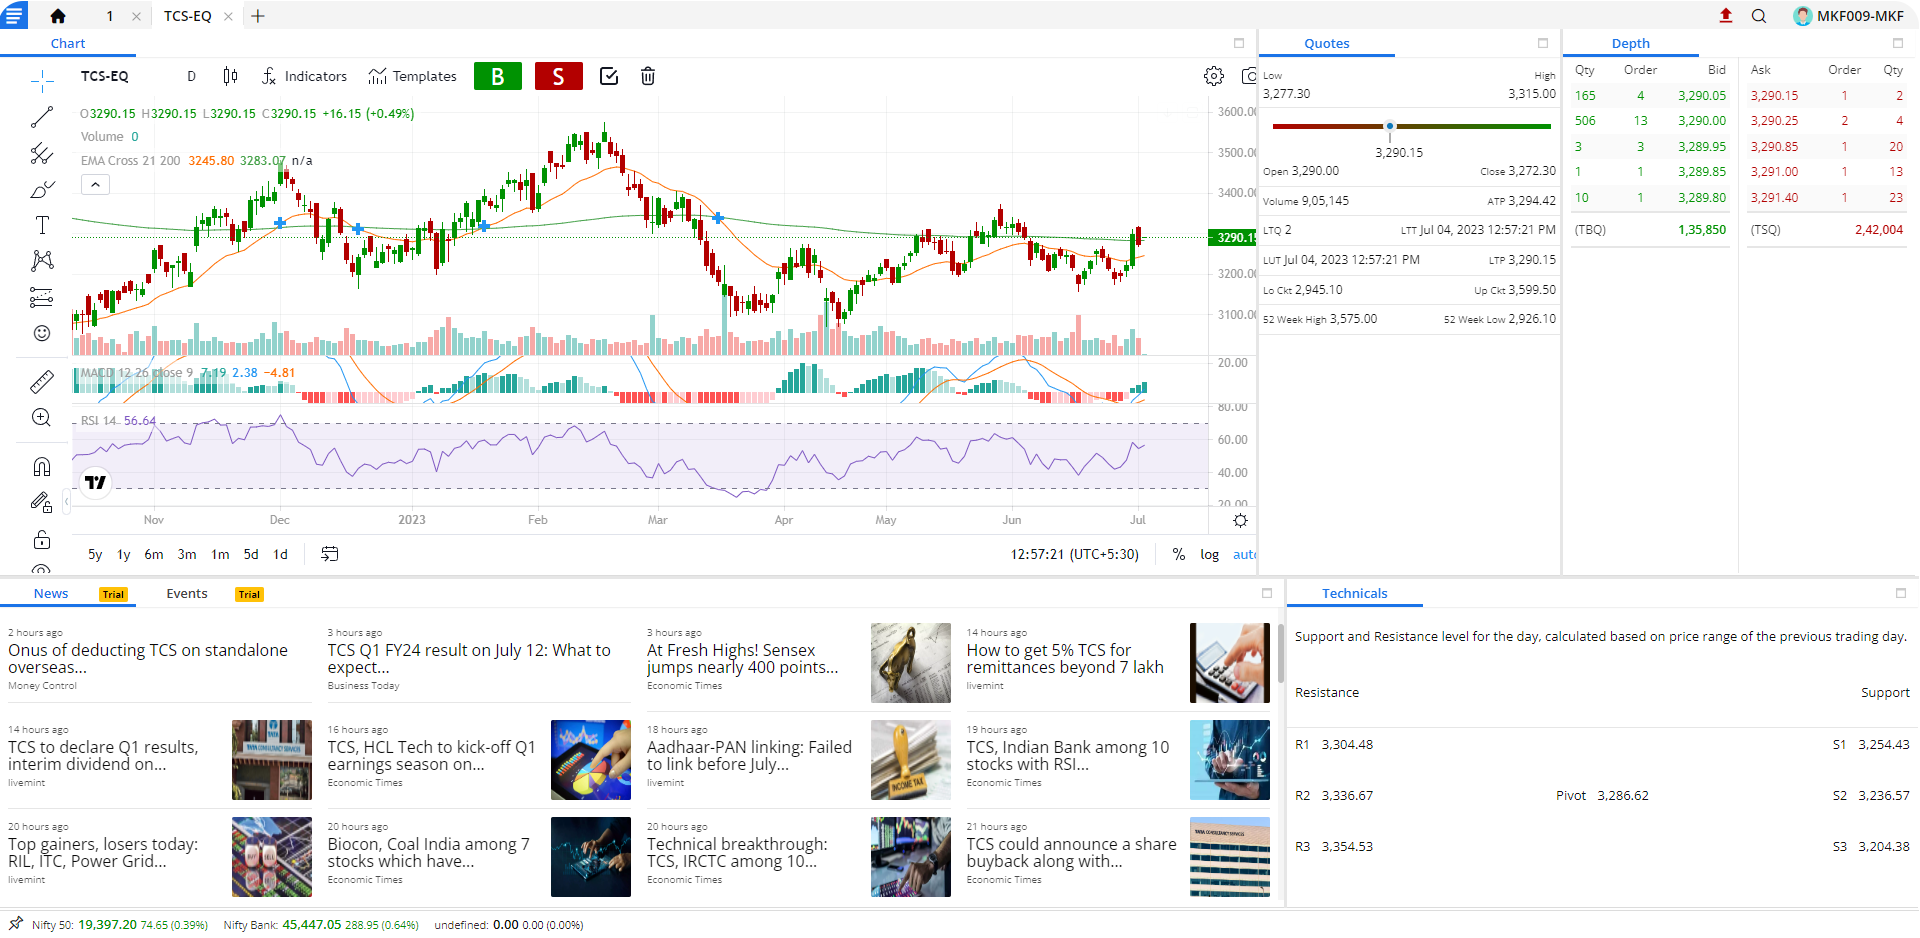Toggle log scale on price axis
This screenshot has height=938, width=1920.
click(1210, 554)
